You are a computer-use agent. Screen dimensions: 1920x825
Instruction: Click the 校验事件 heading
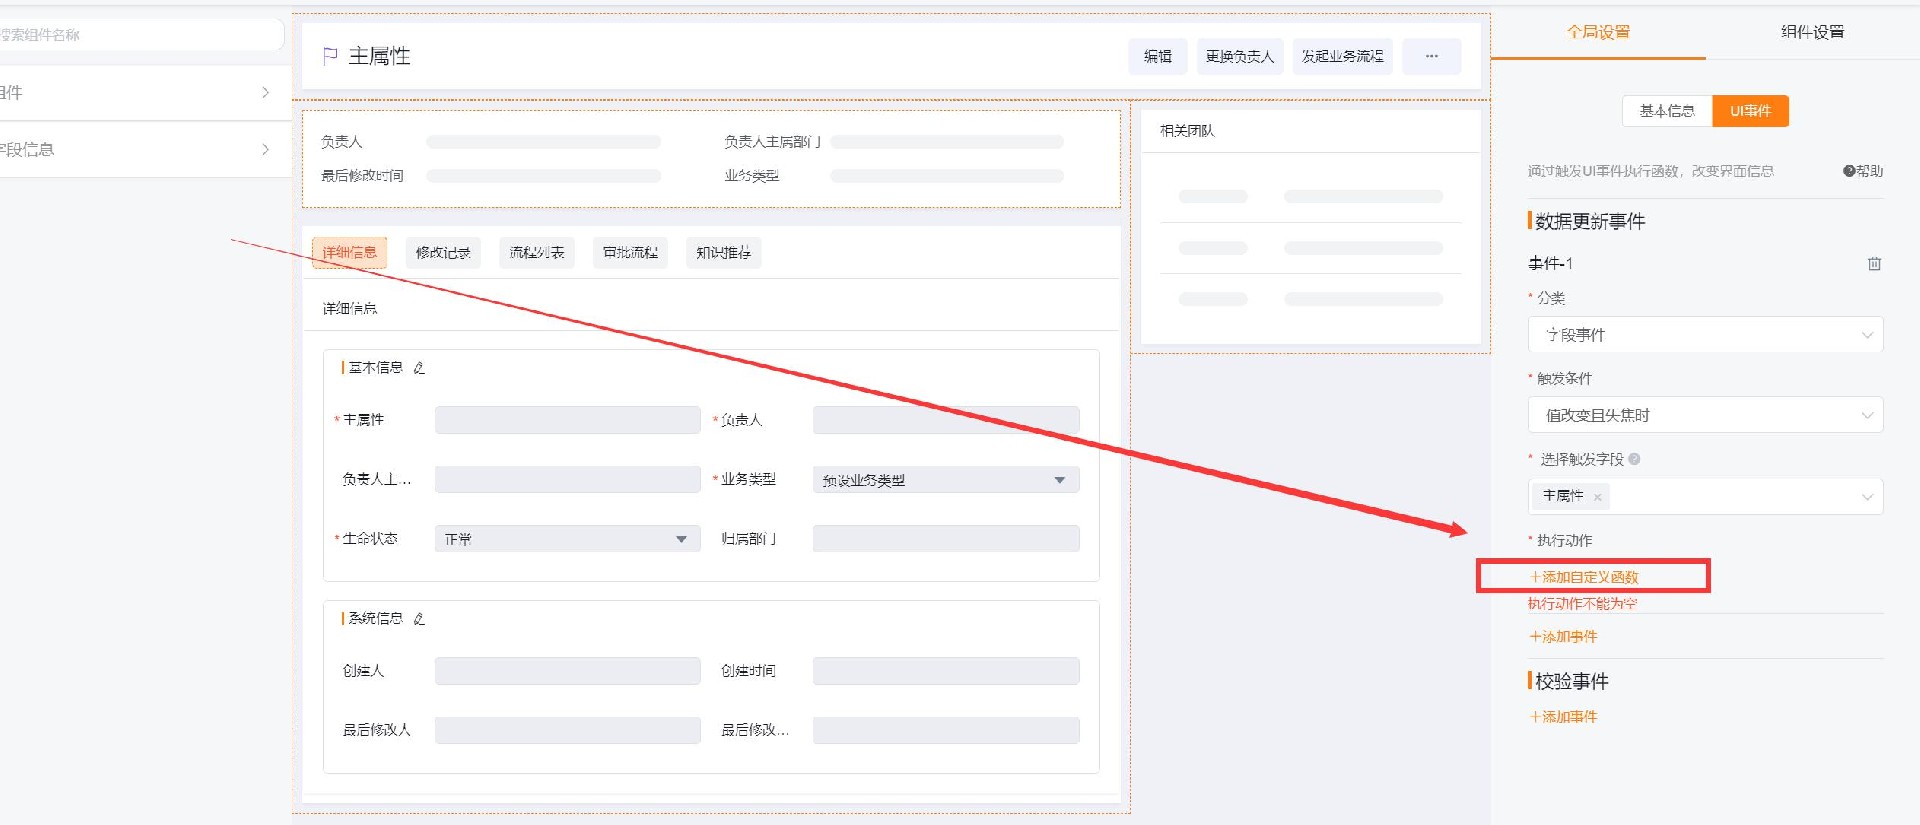coord(1571,681)
